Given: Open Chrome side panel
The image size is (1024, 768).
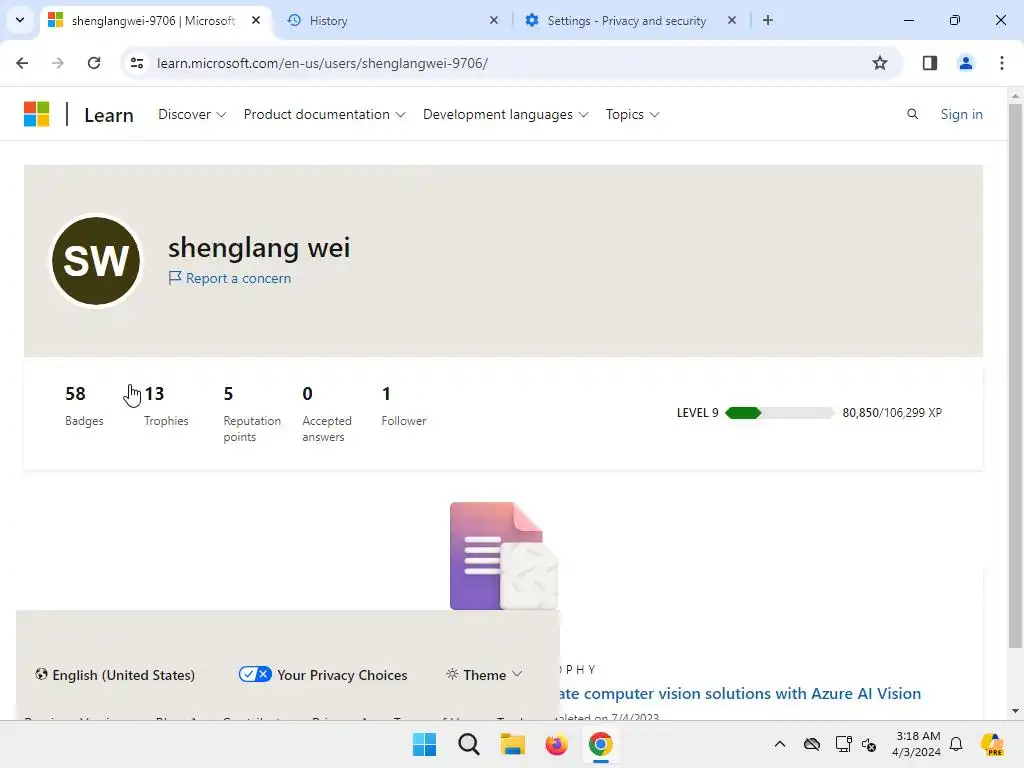Looking at the screenshot, I should pos(929,63).
